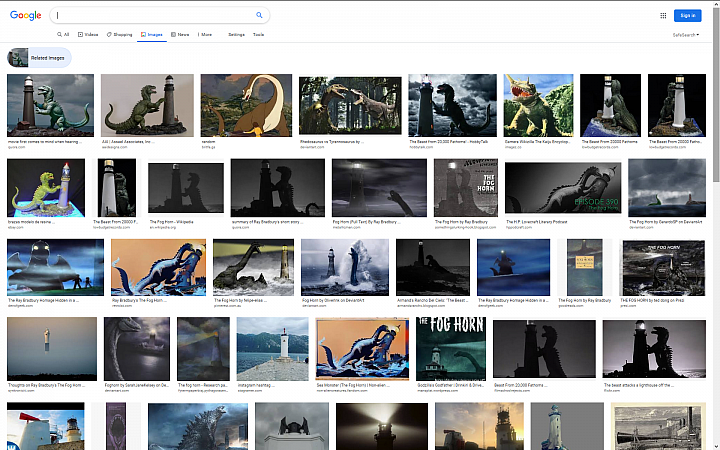The width and height of the screenshot is (720, 450).
Task: Open the cartoon long-neck dinosaurs image captioned random
Action: pyautogui.click(x=246, y=105)
